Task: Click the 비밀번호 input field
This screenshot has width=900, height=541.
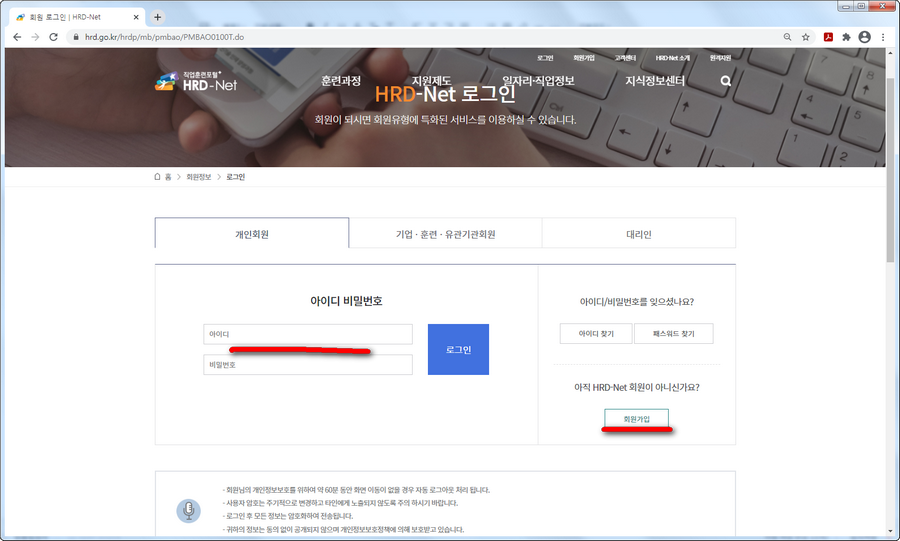Action: coord(308,364)
